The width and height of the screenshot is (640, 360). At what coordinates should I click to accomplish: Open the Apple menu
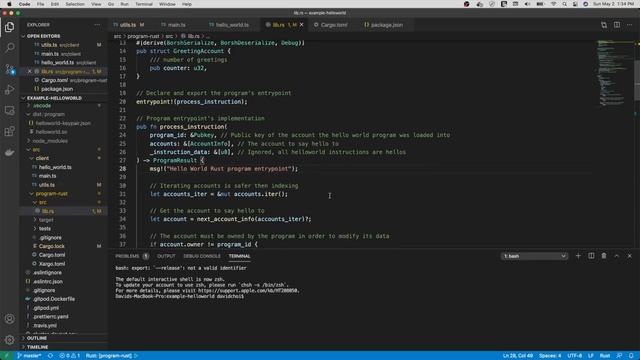[x=9, y=4]
